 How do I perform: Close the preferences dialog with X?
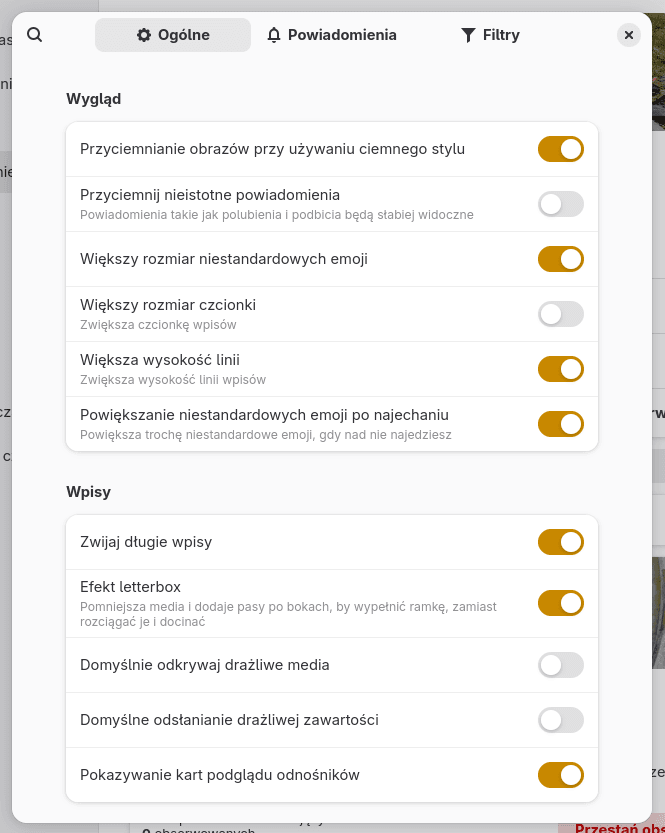[x=628, y=35]
